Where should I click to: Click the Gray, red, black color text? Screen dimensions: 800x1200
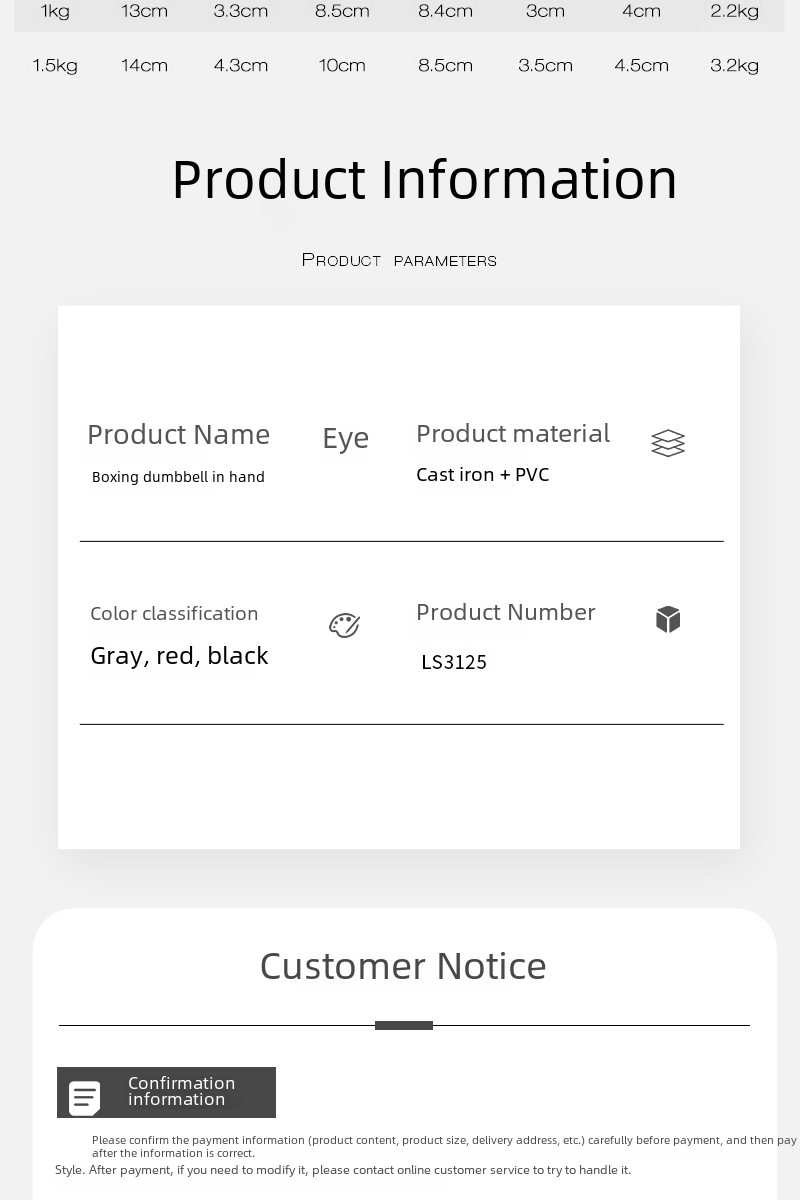click(x=179, y=656)
